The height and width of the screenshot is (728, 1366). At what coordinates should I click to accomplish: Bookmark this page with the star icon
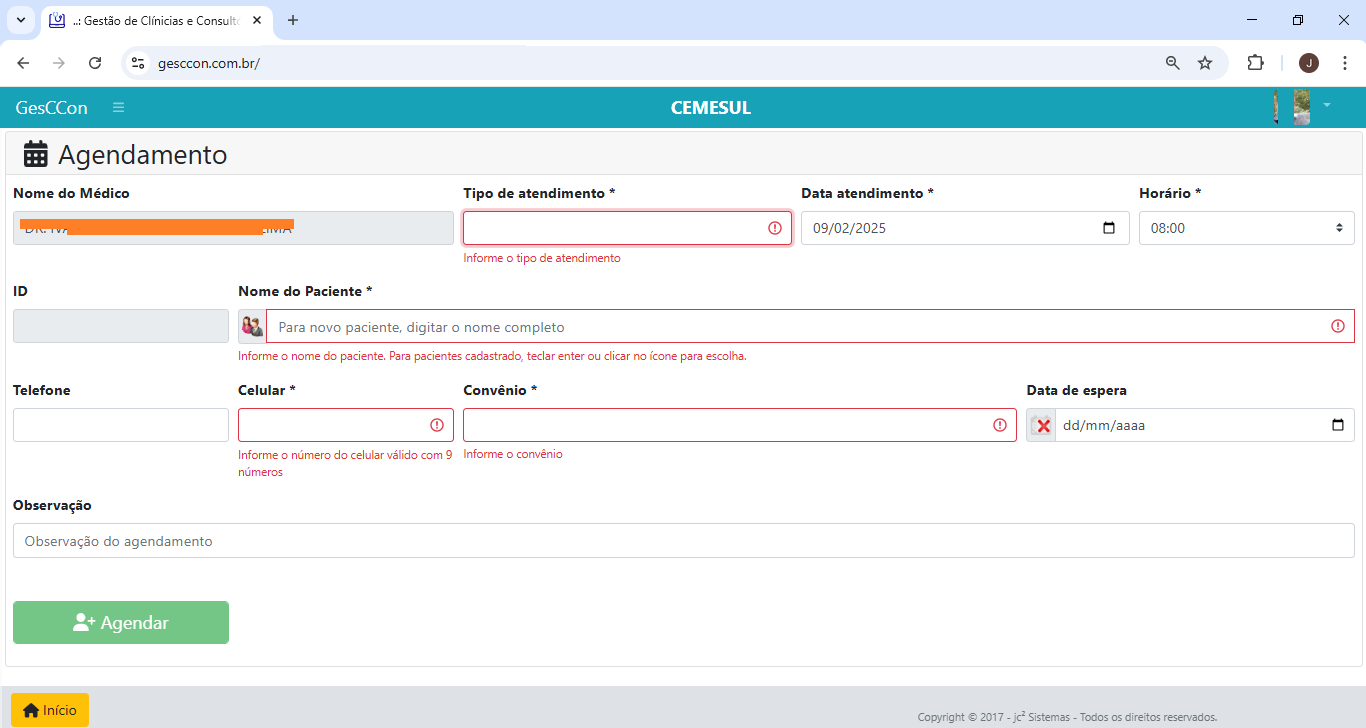coord(1205,63)
